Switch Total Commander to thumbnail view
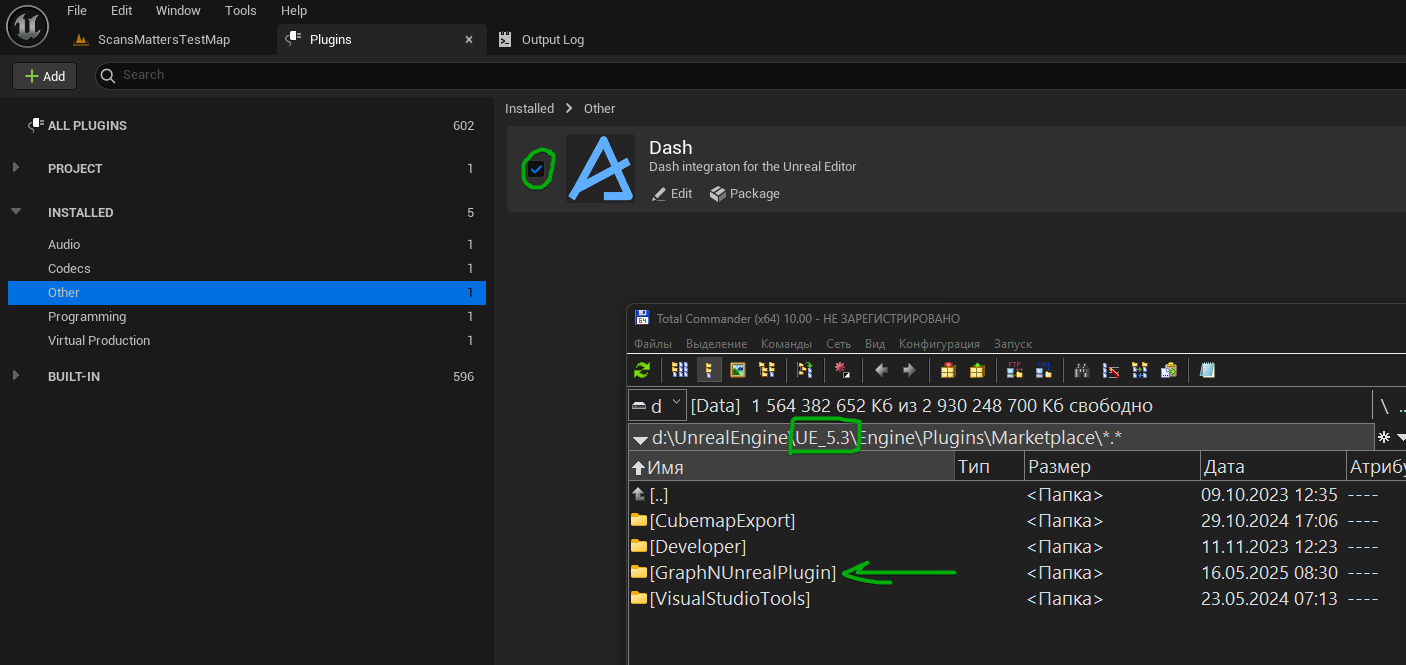This screenshot has height=665, width=1406. pyautogui.click(x=738, y=370)
